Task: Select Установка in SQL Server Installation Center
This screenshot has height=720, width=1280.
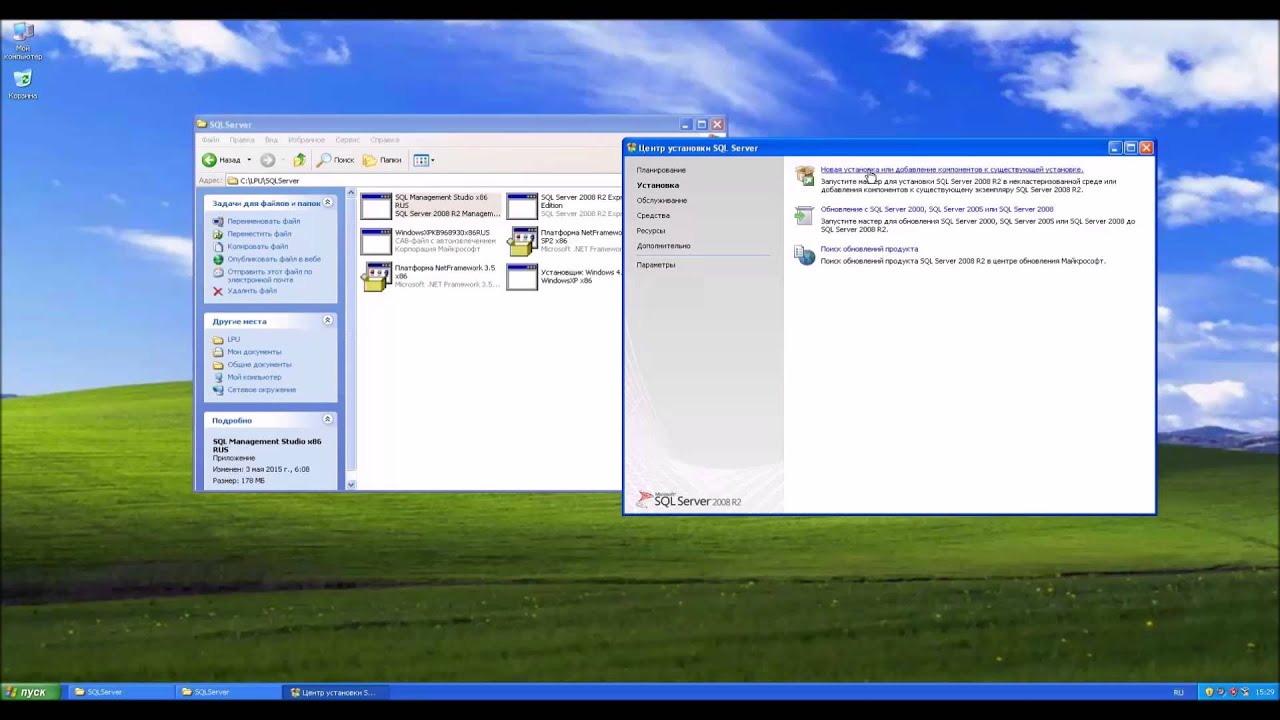Action: [658, 185]
